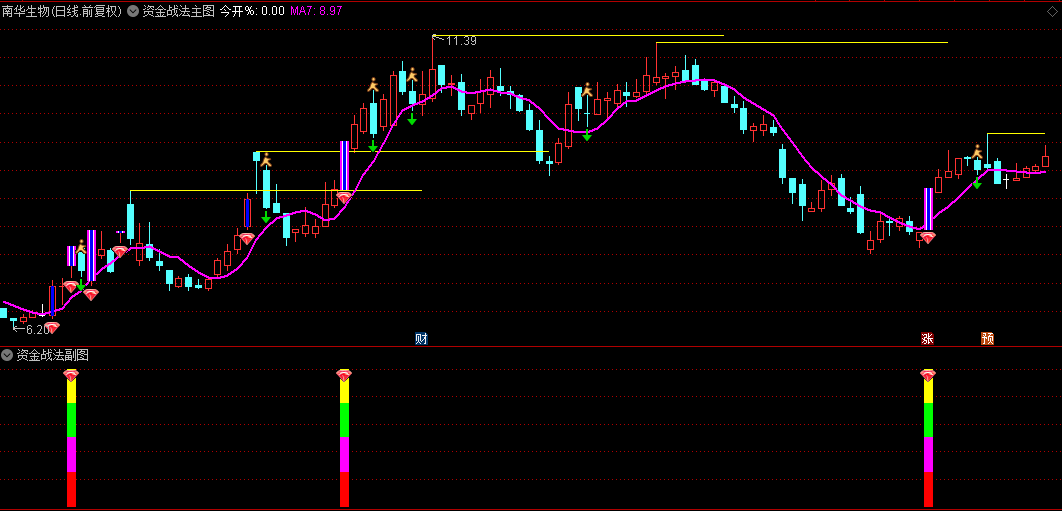Click the 南华生物(日线.前复权) title
The image size is (1062, 511).
coord(62,11)
